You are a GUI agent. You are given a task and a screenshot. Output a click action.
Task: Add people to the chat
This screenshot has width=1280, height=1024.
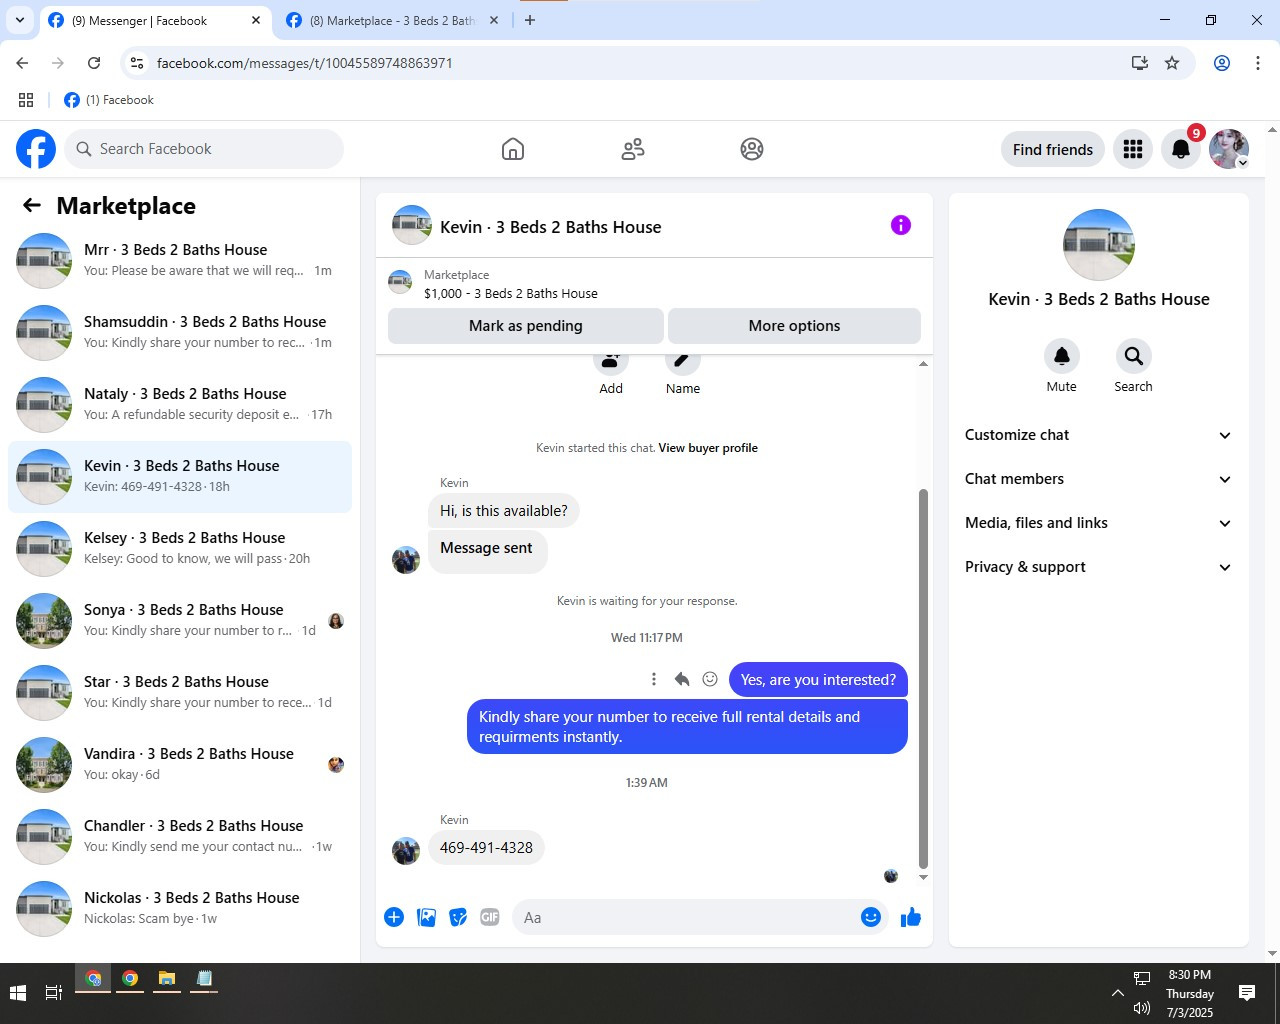[x=611, y=362]
